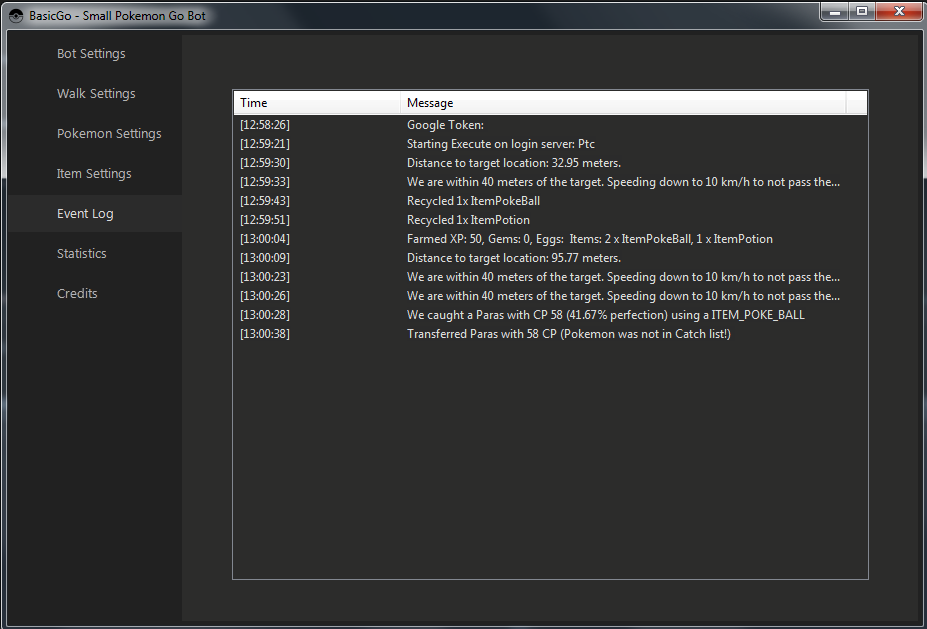Click the 'Distance to target location: 95.77' row
The width and height of the screenshot is (927, 629).
(513, 258)
